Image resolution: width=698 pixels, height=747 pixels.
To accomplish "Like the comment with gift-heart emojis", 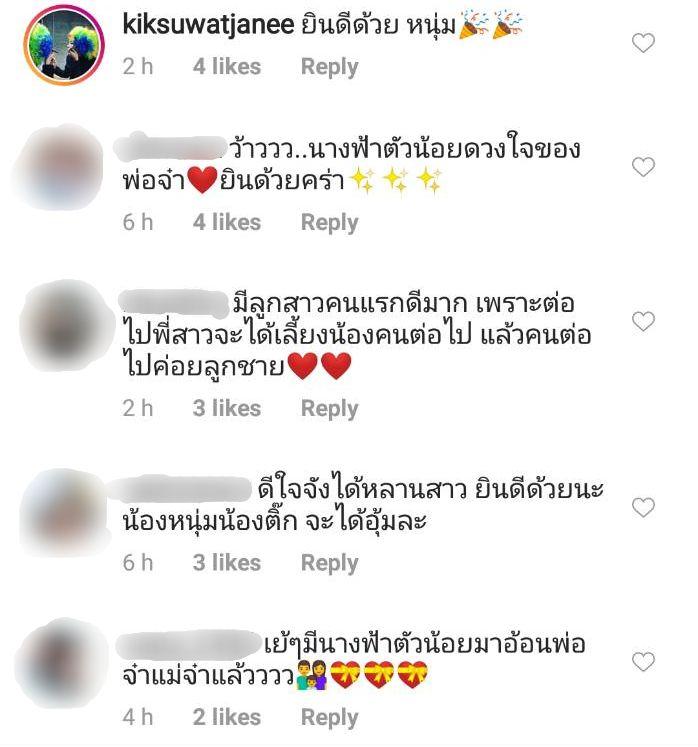I will [643, 662].
